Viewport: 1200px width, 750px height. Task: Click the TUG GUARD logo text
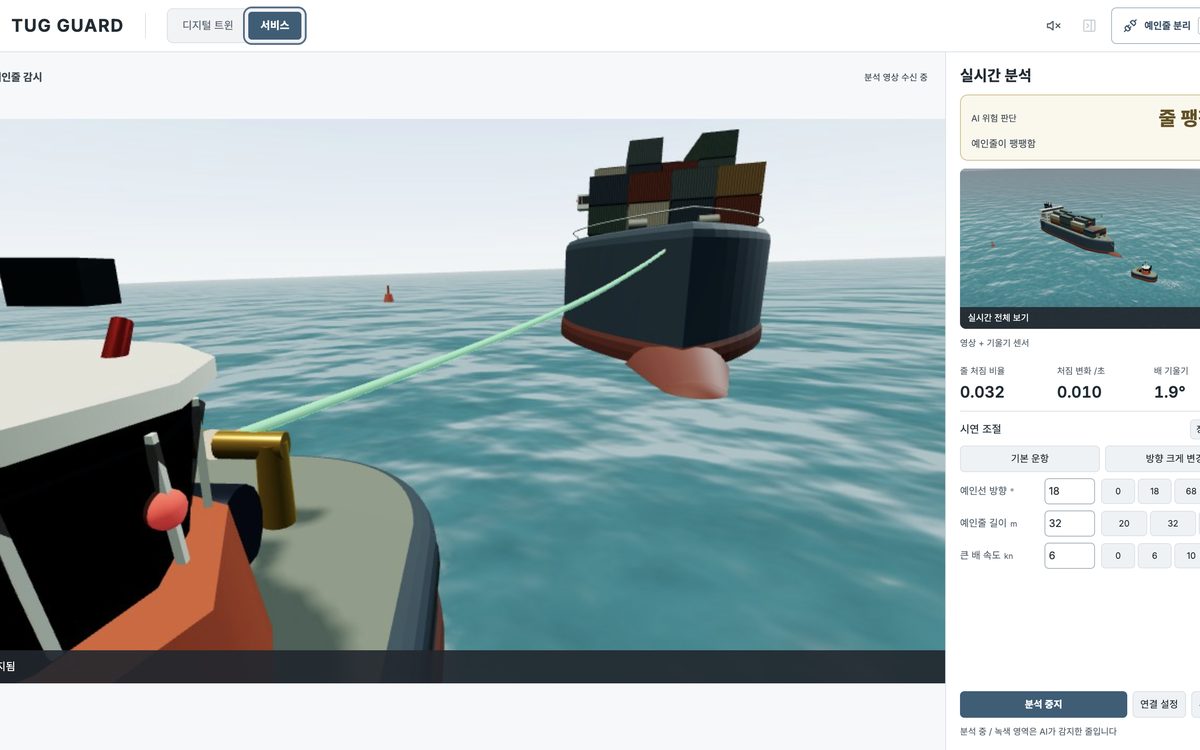(67, 26)
